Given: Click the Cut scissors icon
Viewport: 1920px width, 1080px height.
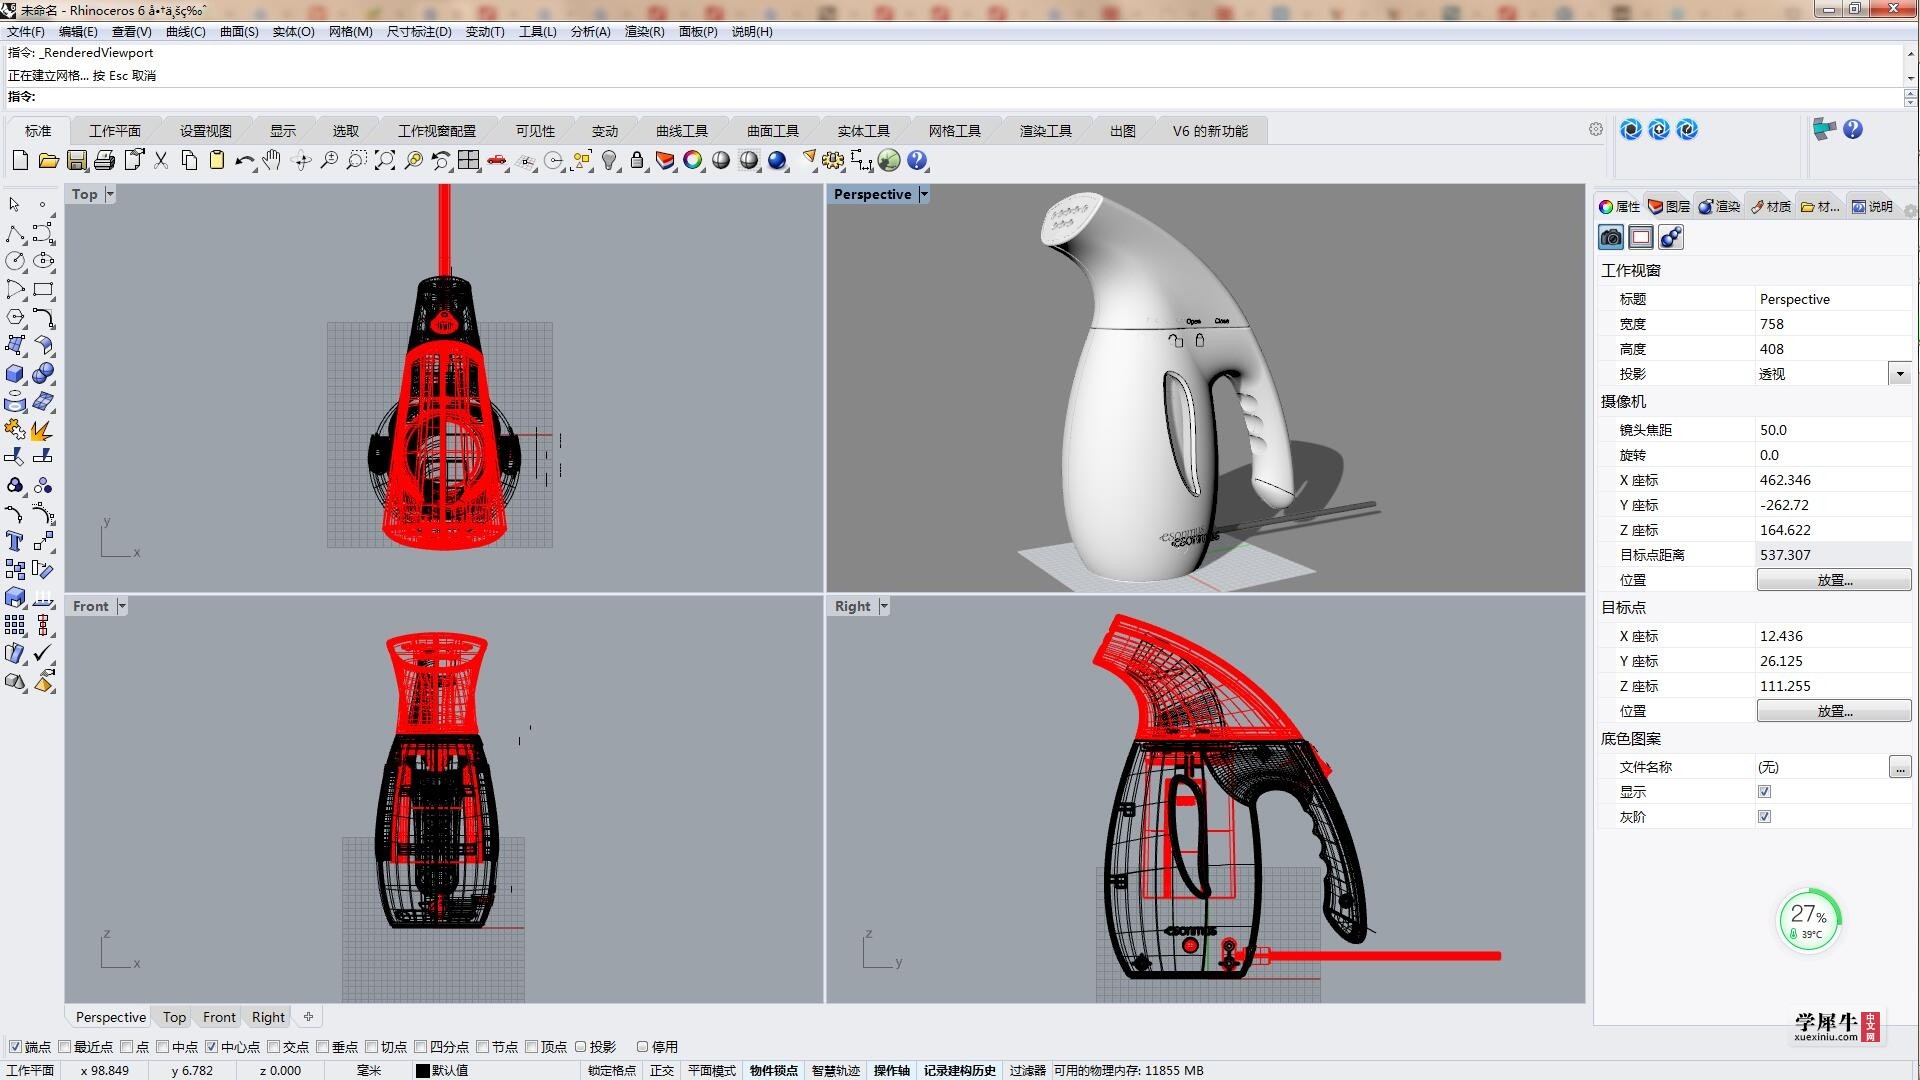Looking at the screenshot, I should pos(161,160).
